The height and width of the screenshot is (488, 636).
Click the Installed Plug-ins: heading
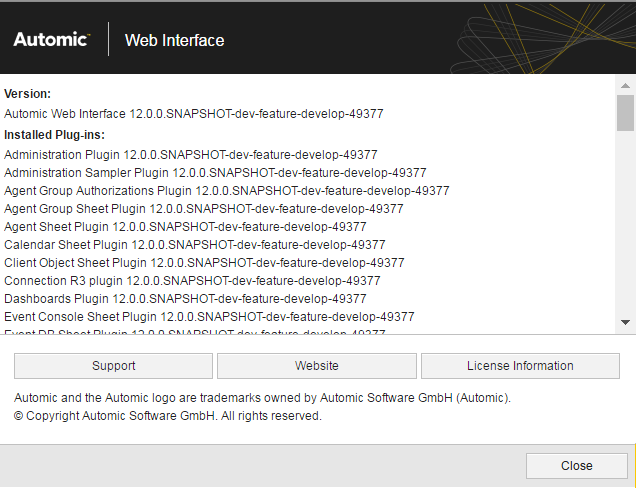54,135
